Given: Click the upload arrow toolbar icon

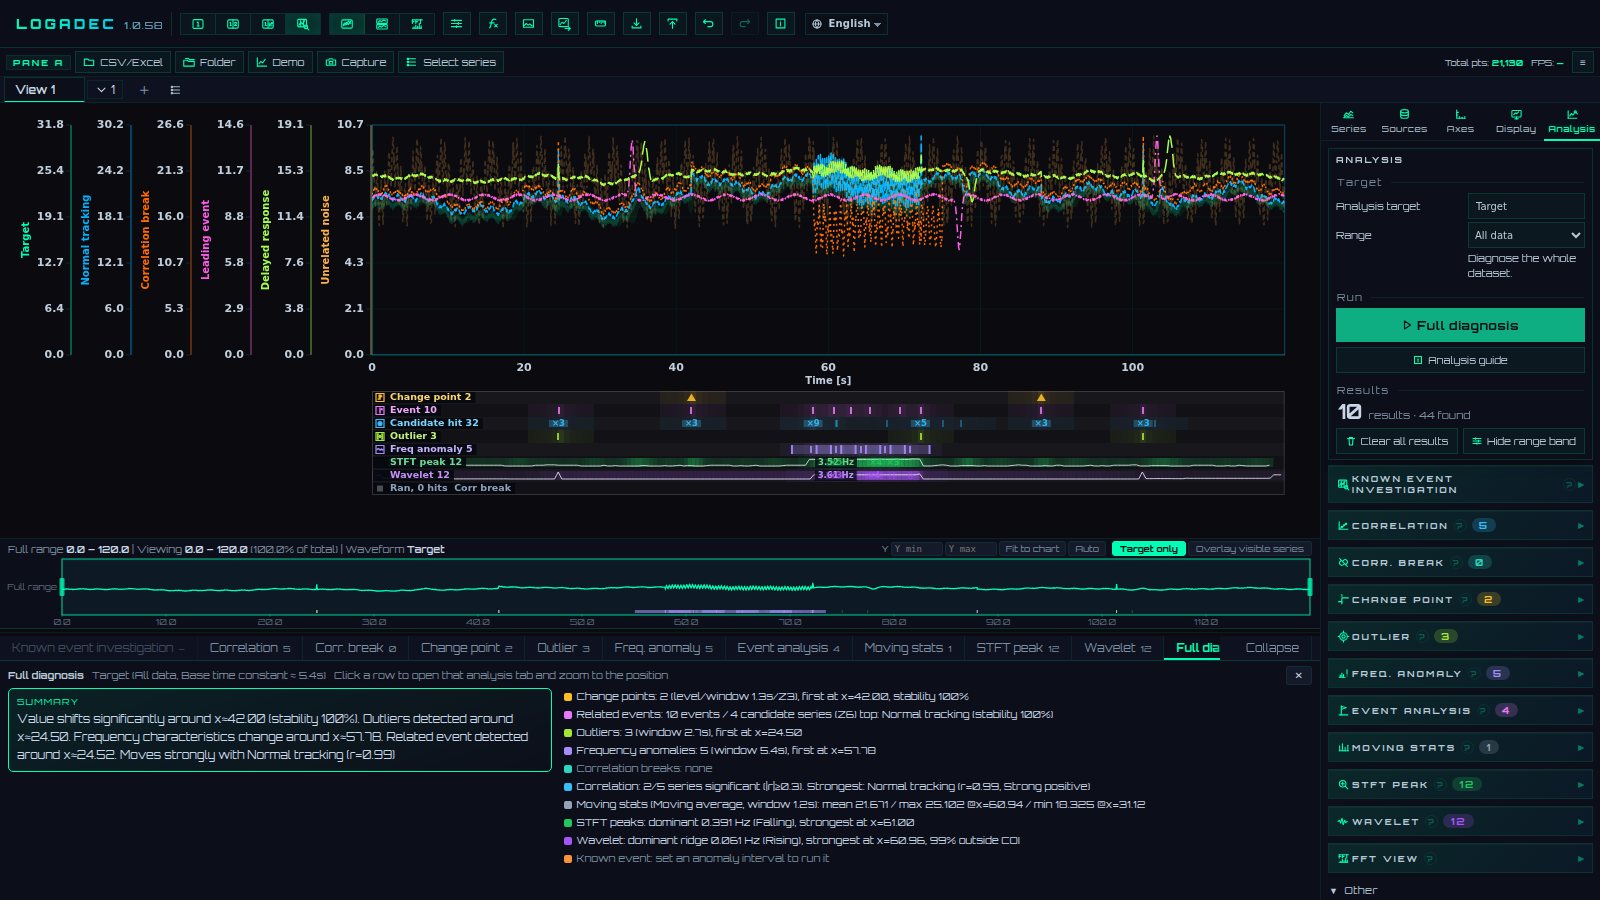Looking at the screenshot, I should [672, 24].
